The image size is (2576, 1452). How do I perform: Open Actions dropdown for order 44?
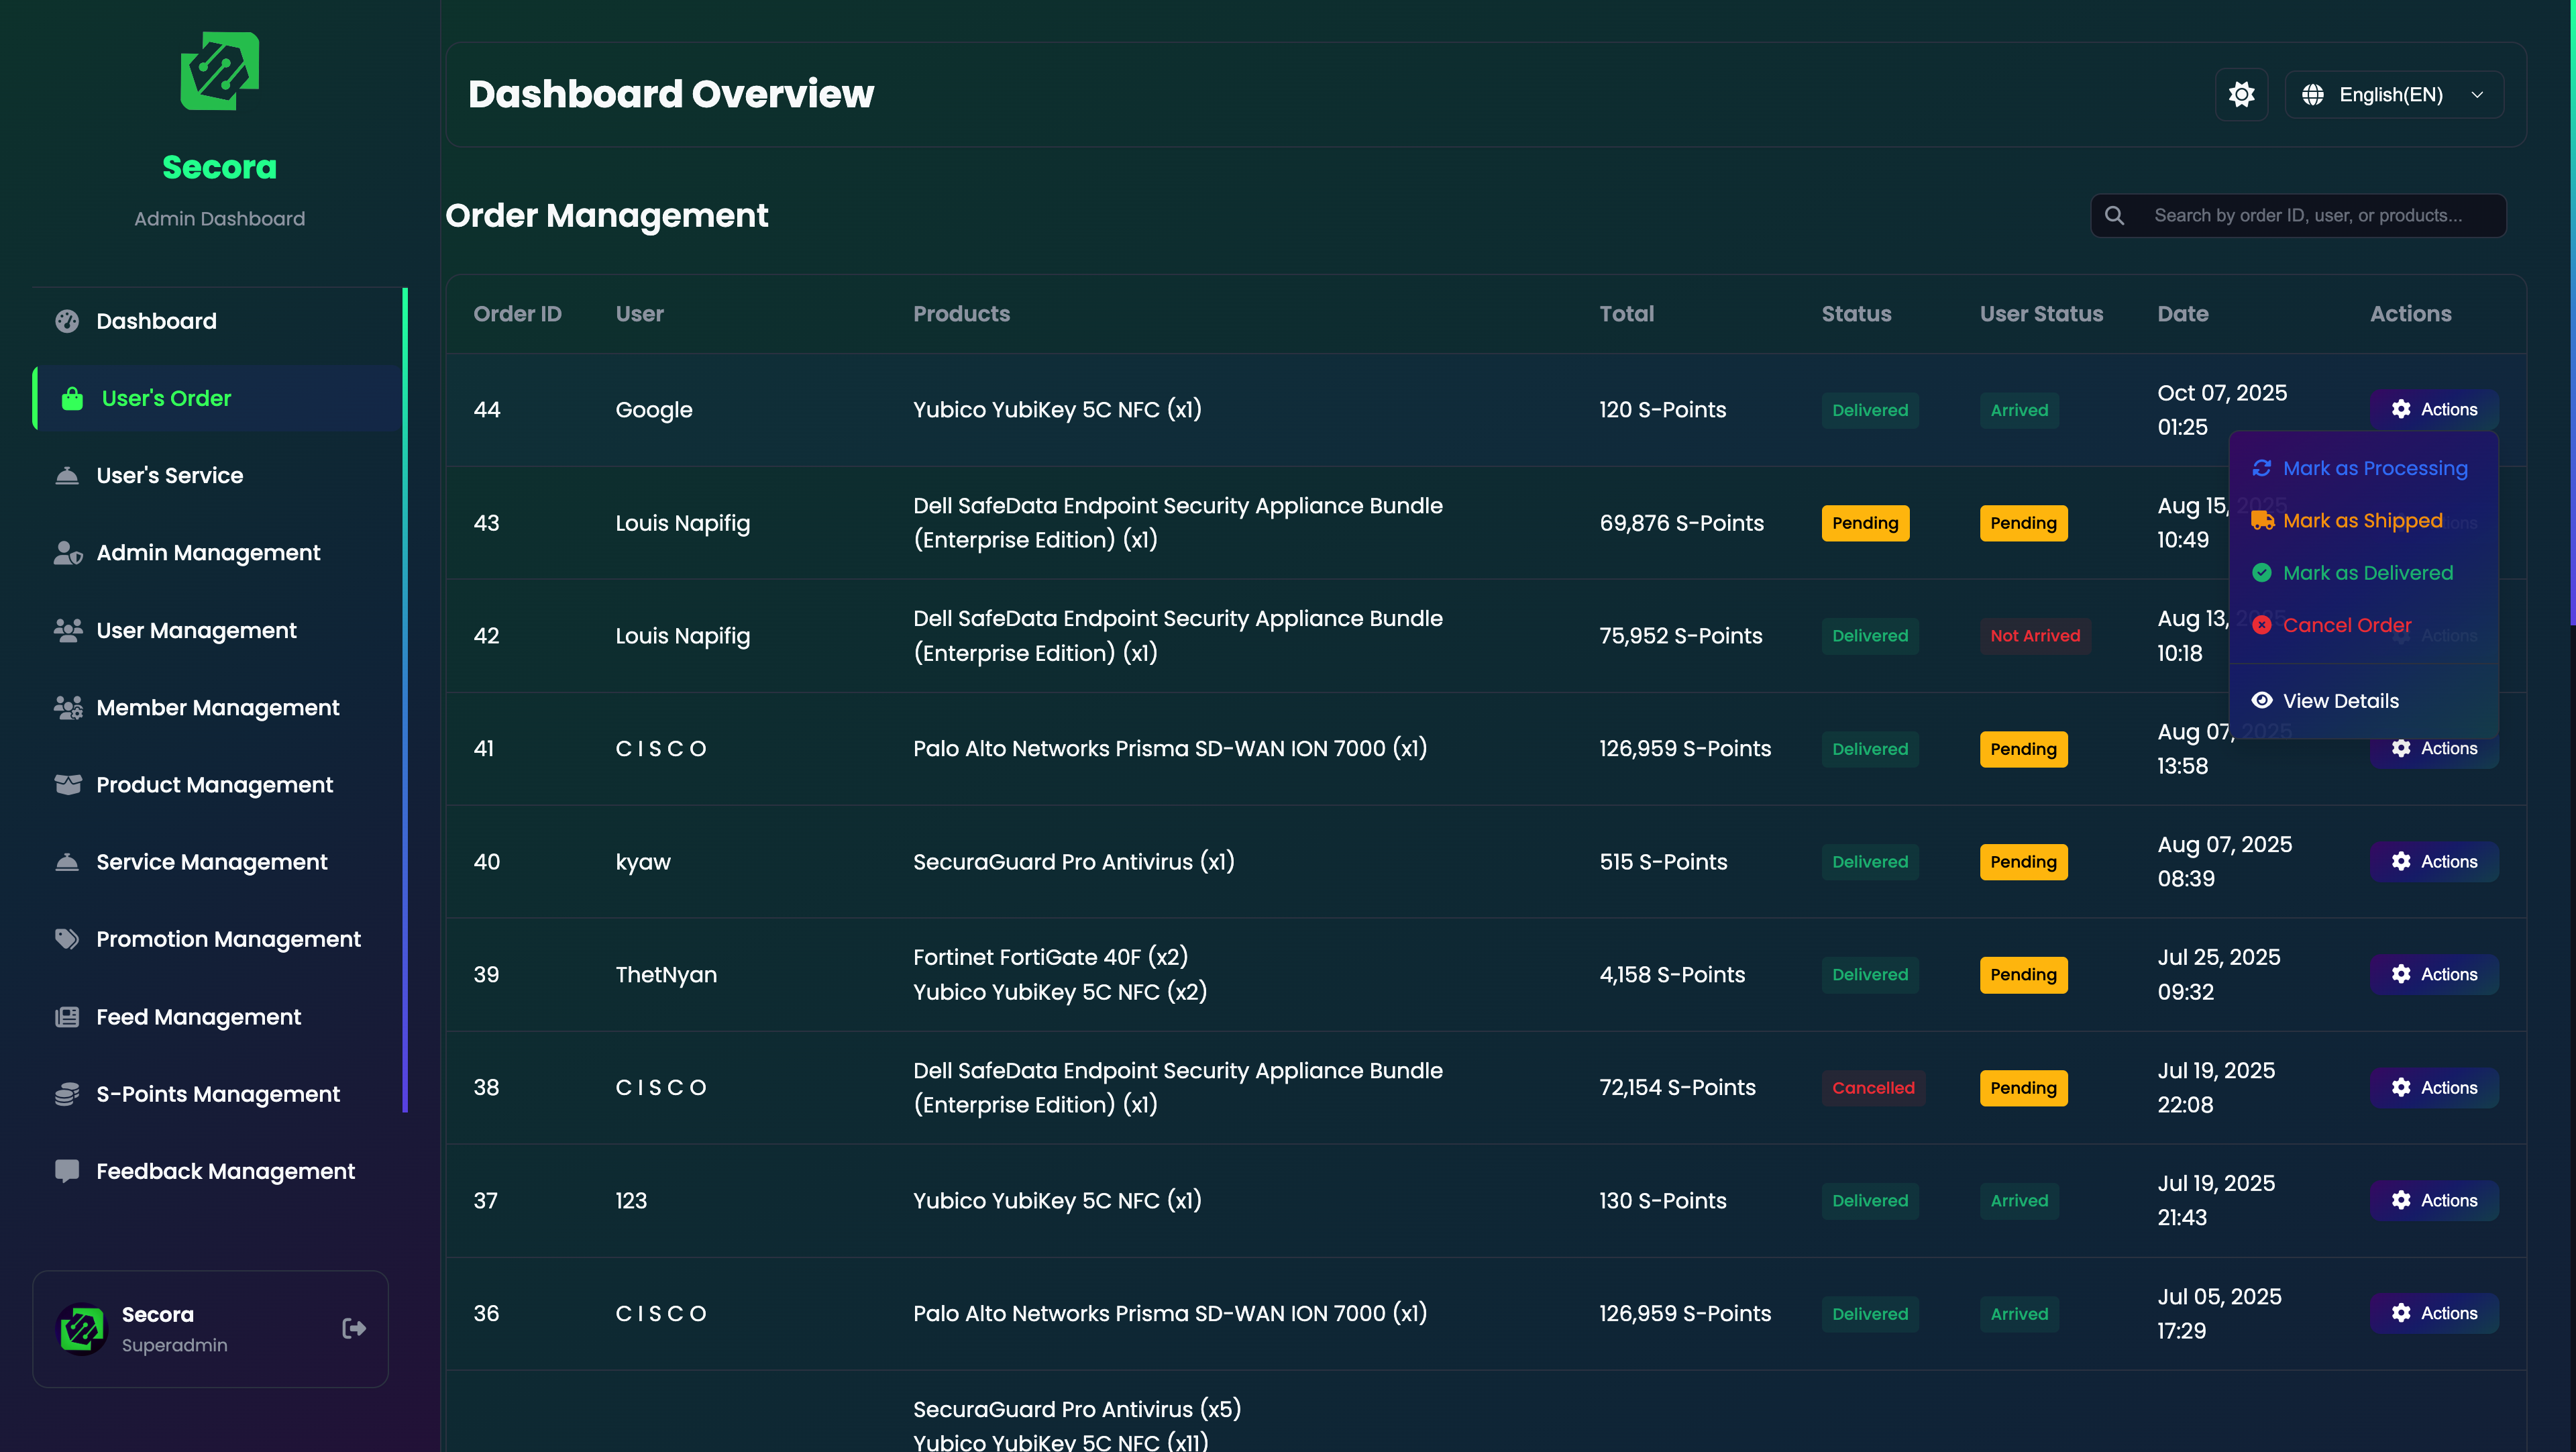click(2433, 409)
